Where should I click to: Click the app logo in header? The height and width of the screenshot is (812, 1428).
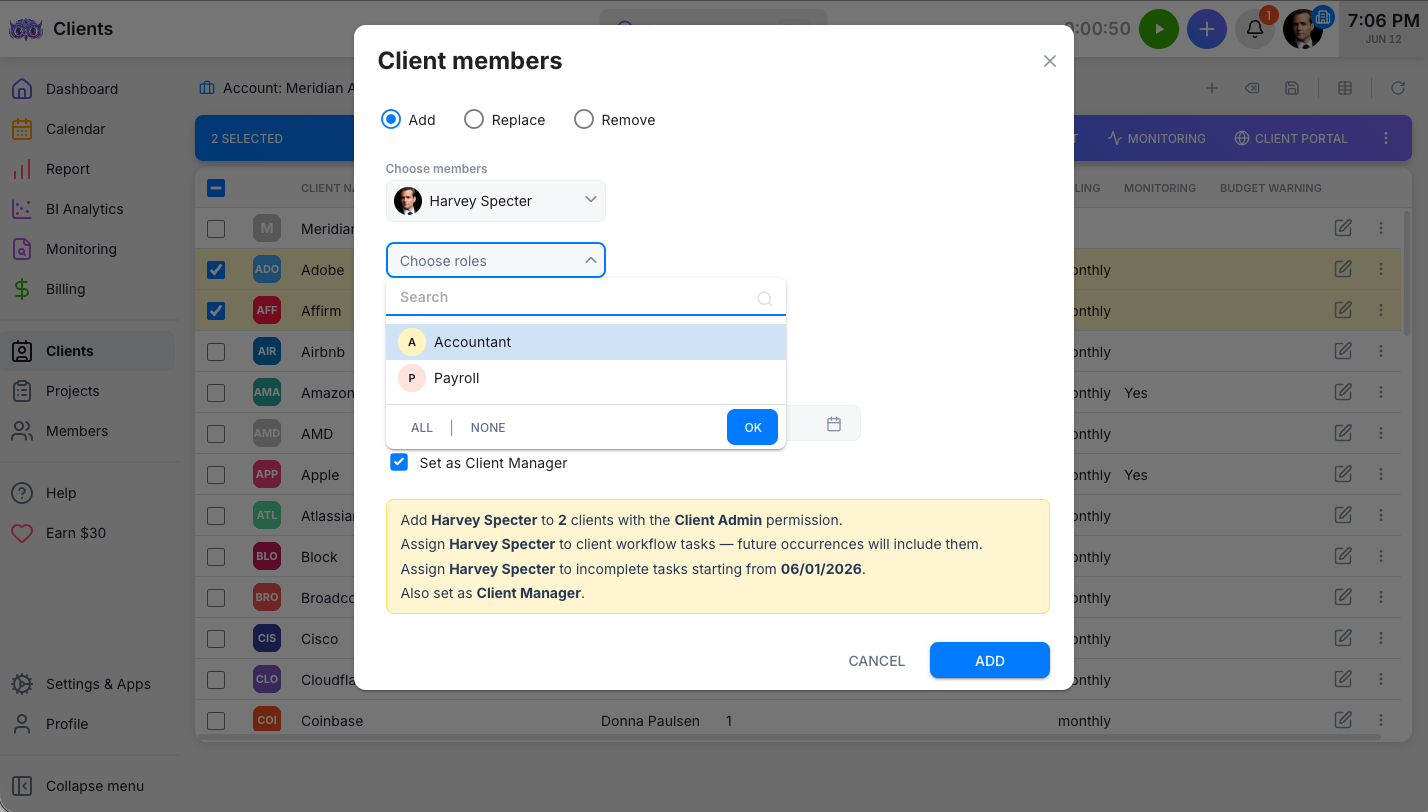coord(25,29)
